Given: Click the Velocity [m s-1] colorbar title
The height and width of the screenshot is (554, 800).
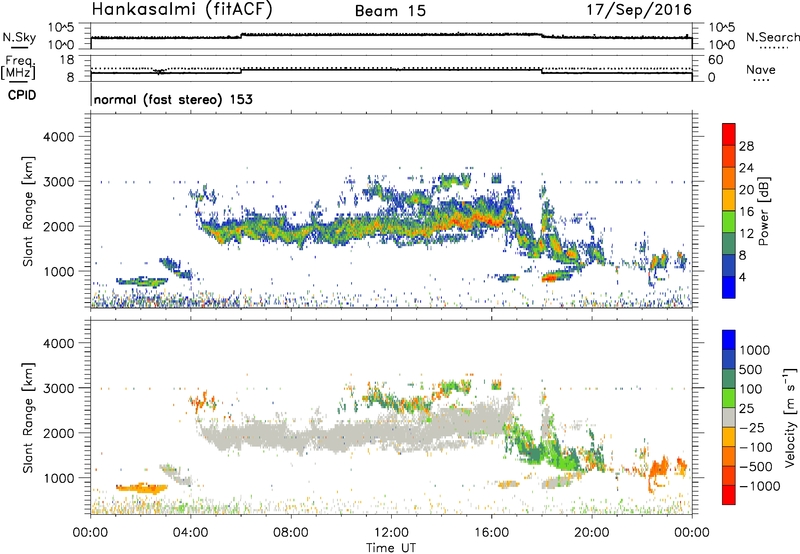Looking at the screenshot, I should click(x=790, y=417).
